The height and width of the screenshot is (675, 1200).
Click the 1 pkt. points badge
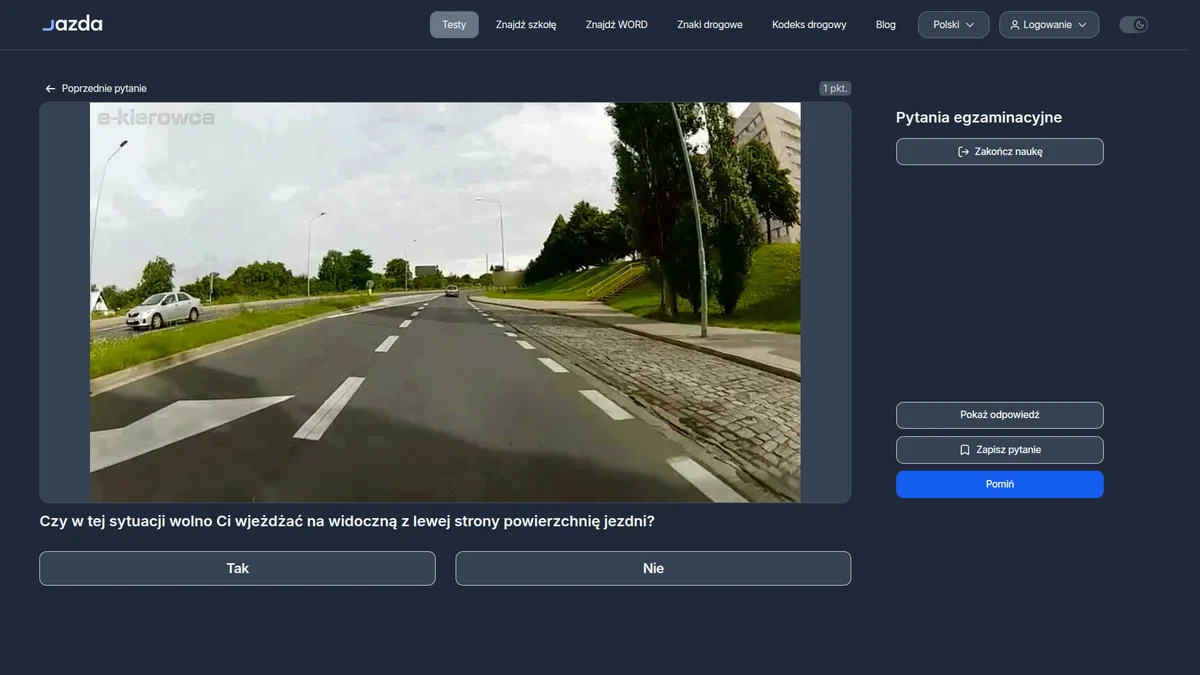(x=835, y=89)
